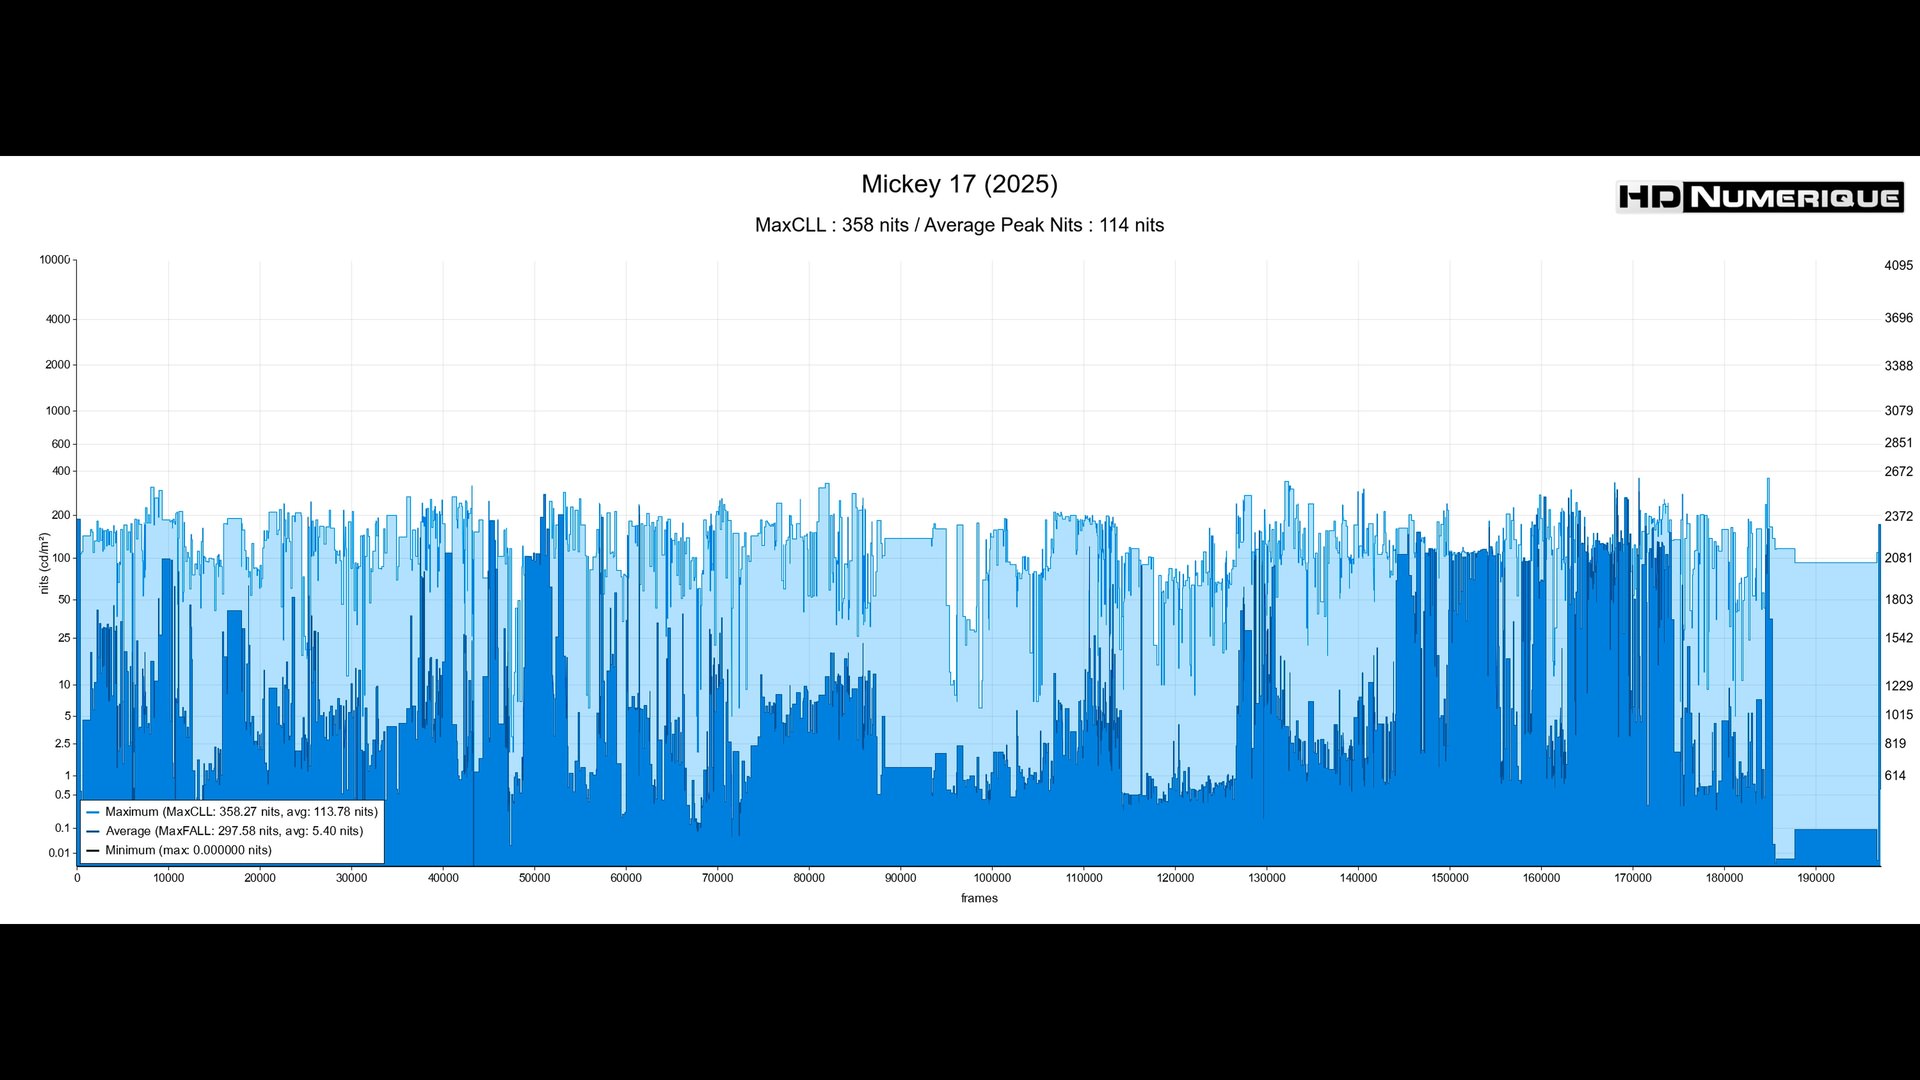Click the 1803 value on the right axis
Image resolution: width=1920 pixels, height=1080 pixels.
tap(1898, 600)
